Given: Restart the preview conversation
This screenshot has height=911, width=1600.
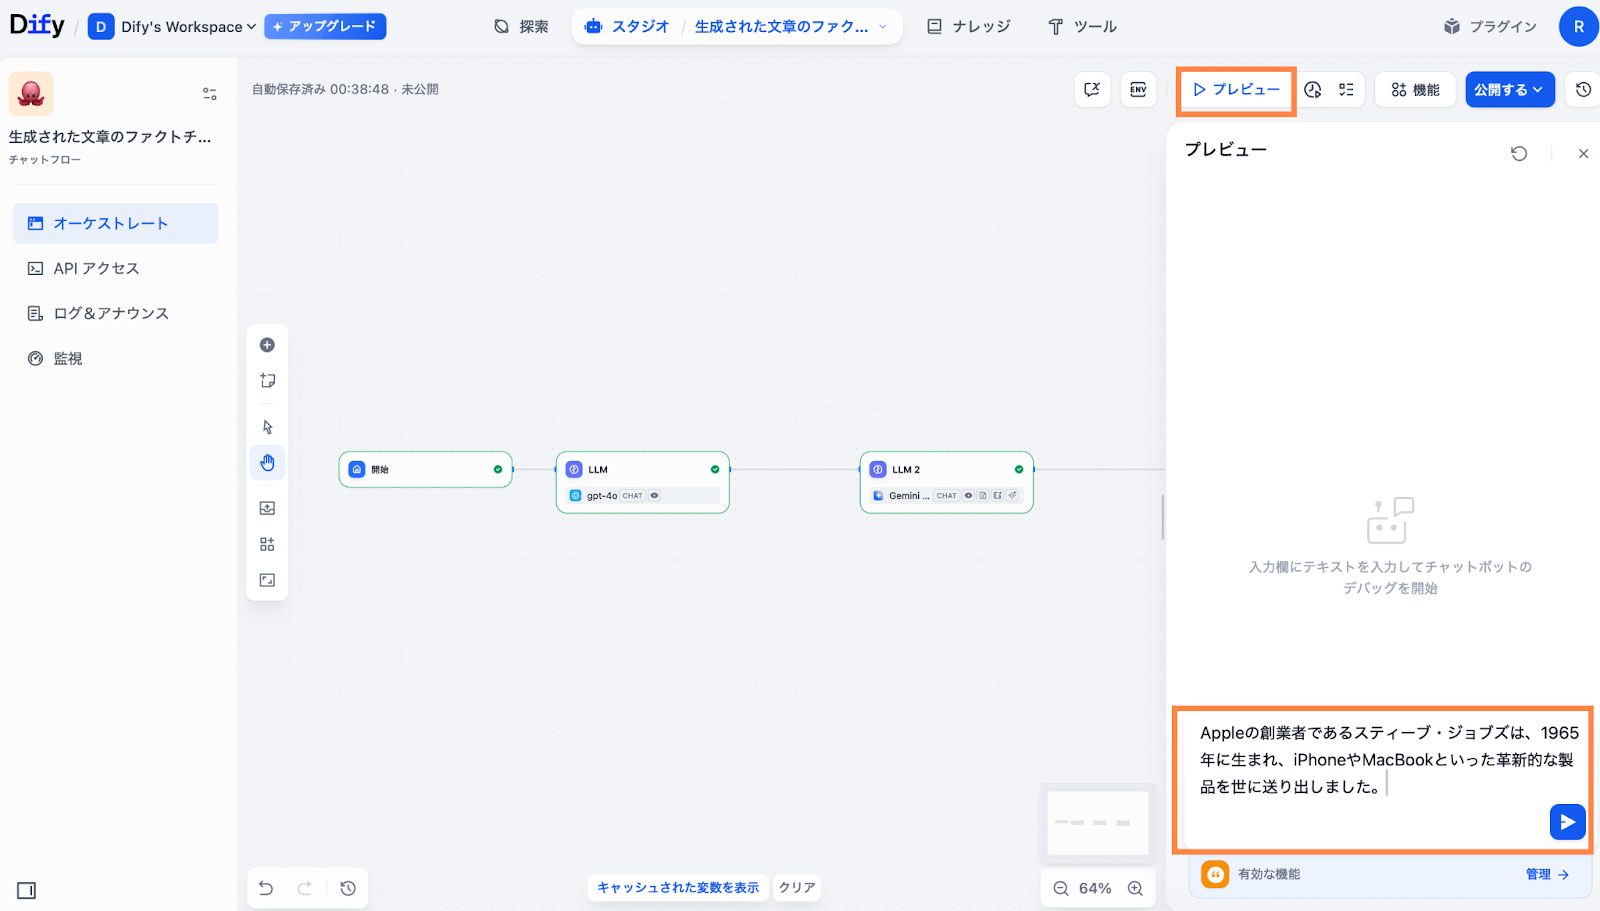Looking at the screenshot, I should [1518, 154].
